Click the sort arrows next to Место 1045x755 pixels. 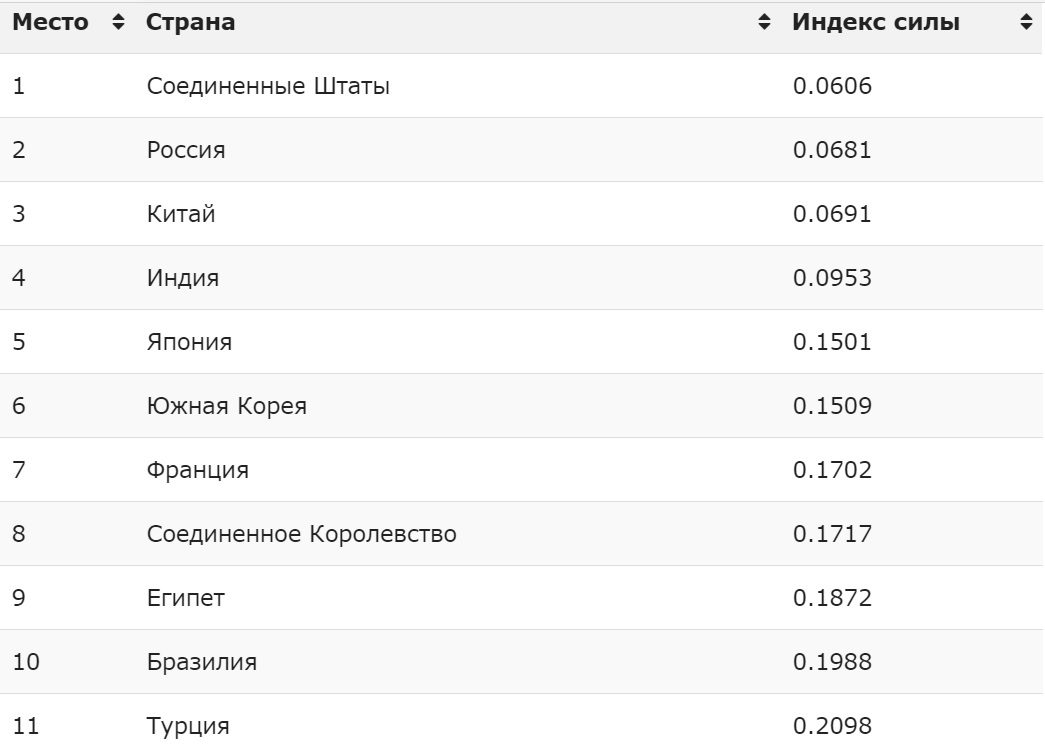point(118,22)
